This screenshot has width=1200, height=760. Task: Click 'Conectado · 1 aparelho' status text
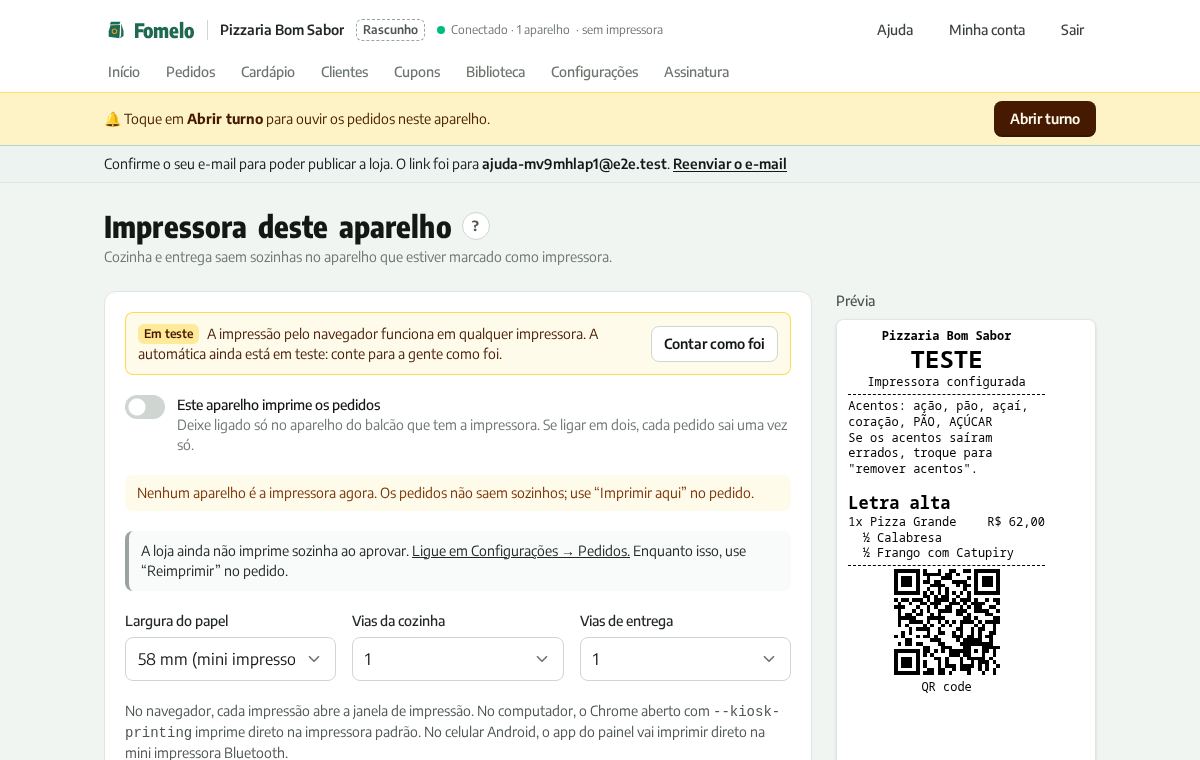tap(510, 30)
